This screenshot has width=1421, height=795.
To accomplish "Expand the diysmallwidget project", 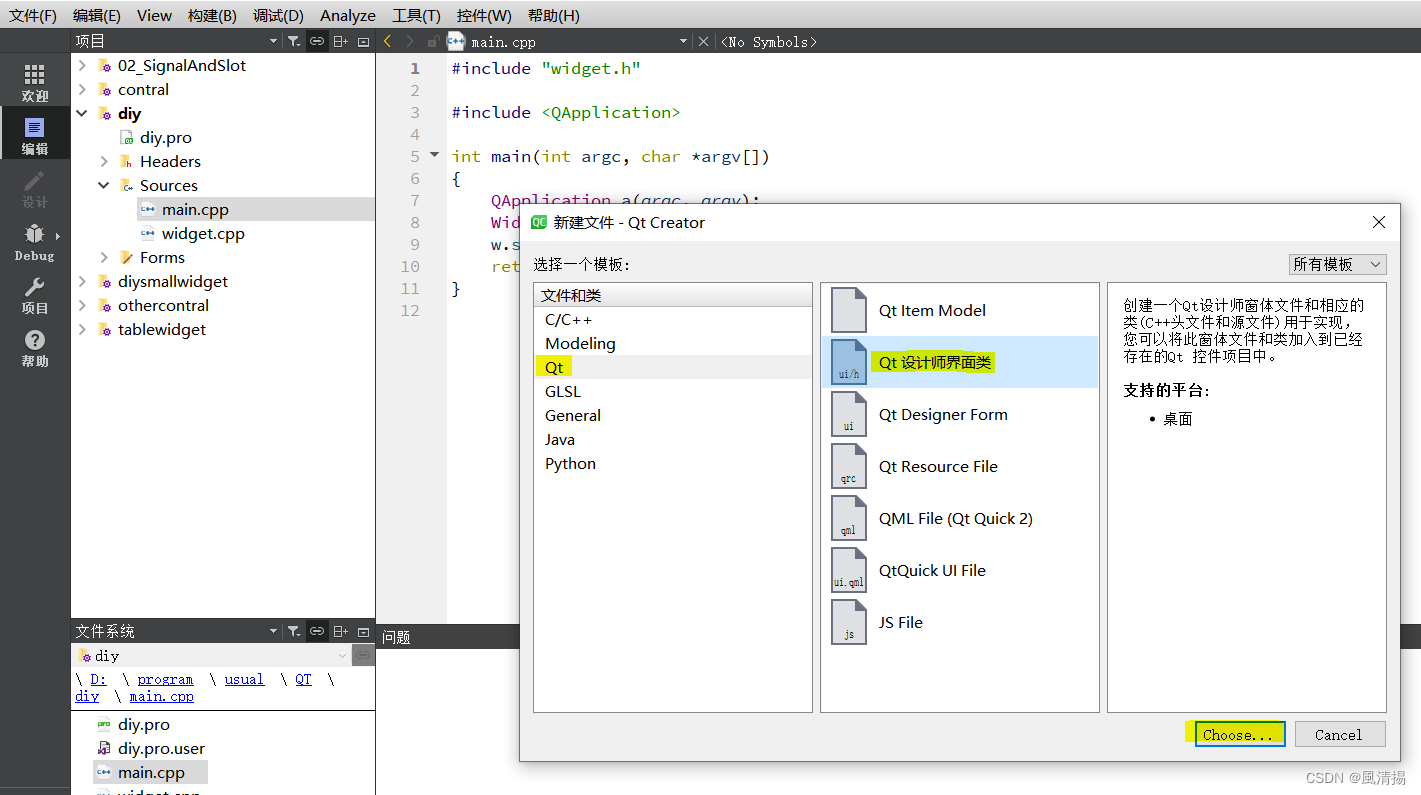I will (82, 281).
